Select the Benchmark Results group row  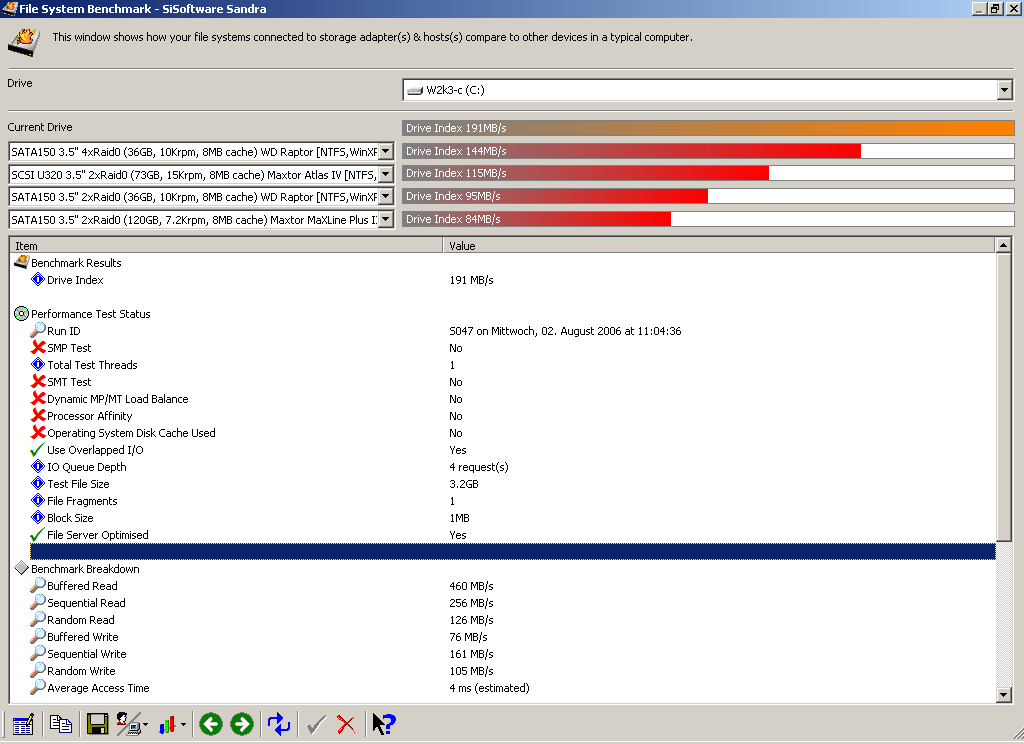503,263
